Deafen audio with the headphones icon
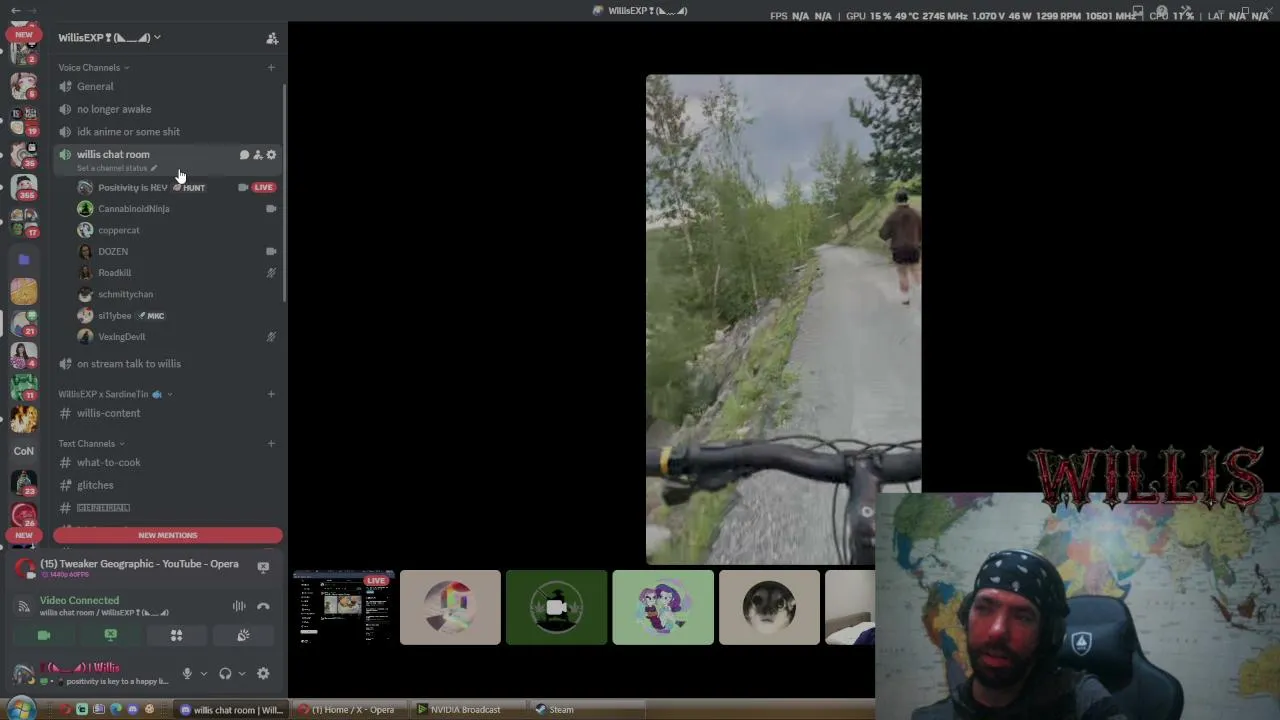Screen dimensions: 1280x720 225,674
